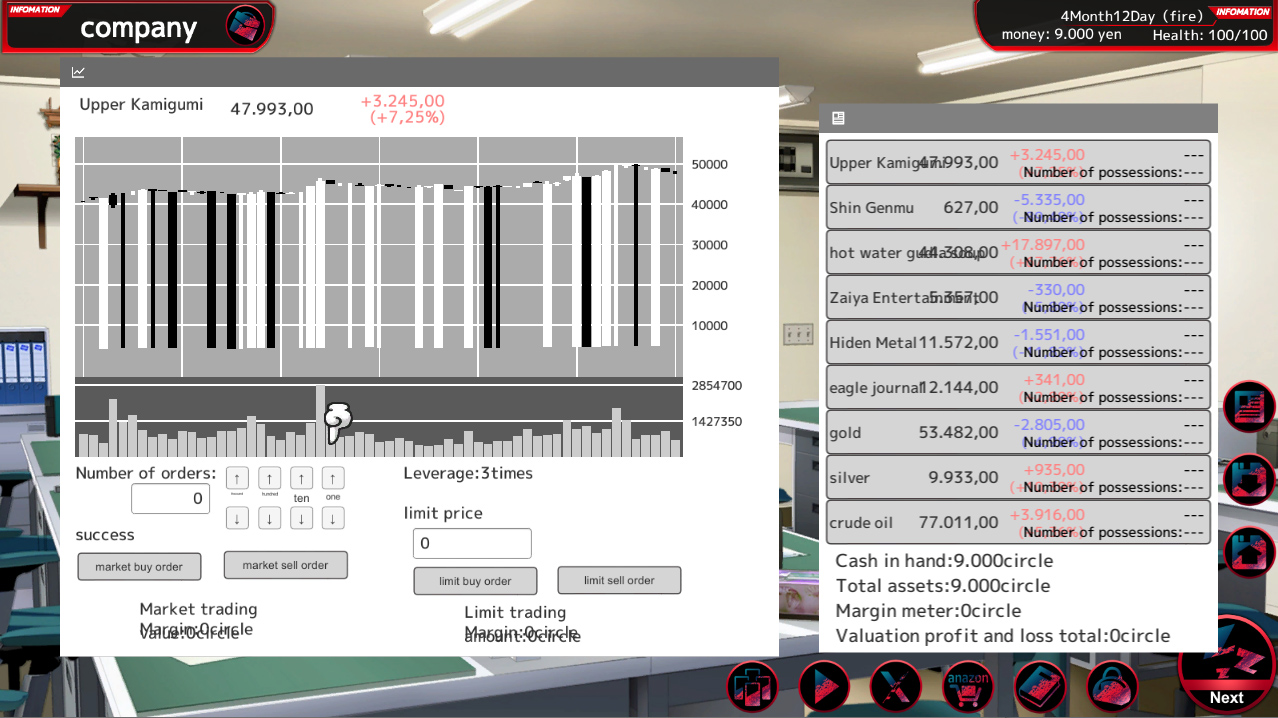Click the play triangle icon in the bottom bar

click(x=824, y=687)
